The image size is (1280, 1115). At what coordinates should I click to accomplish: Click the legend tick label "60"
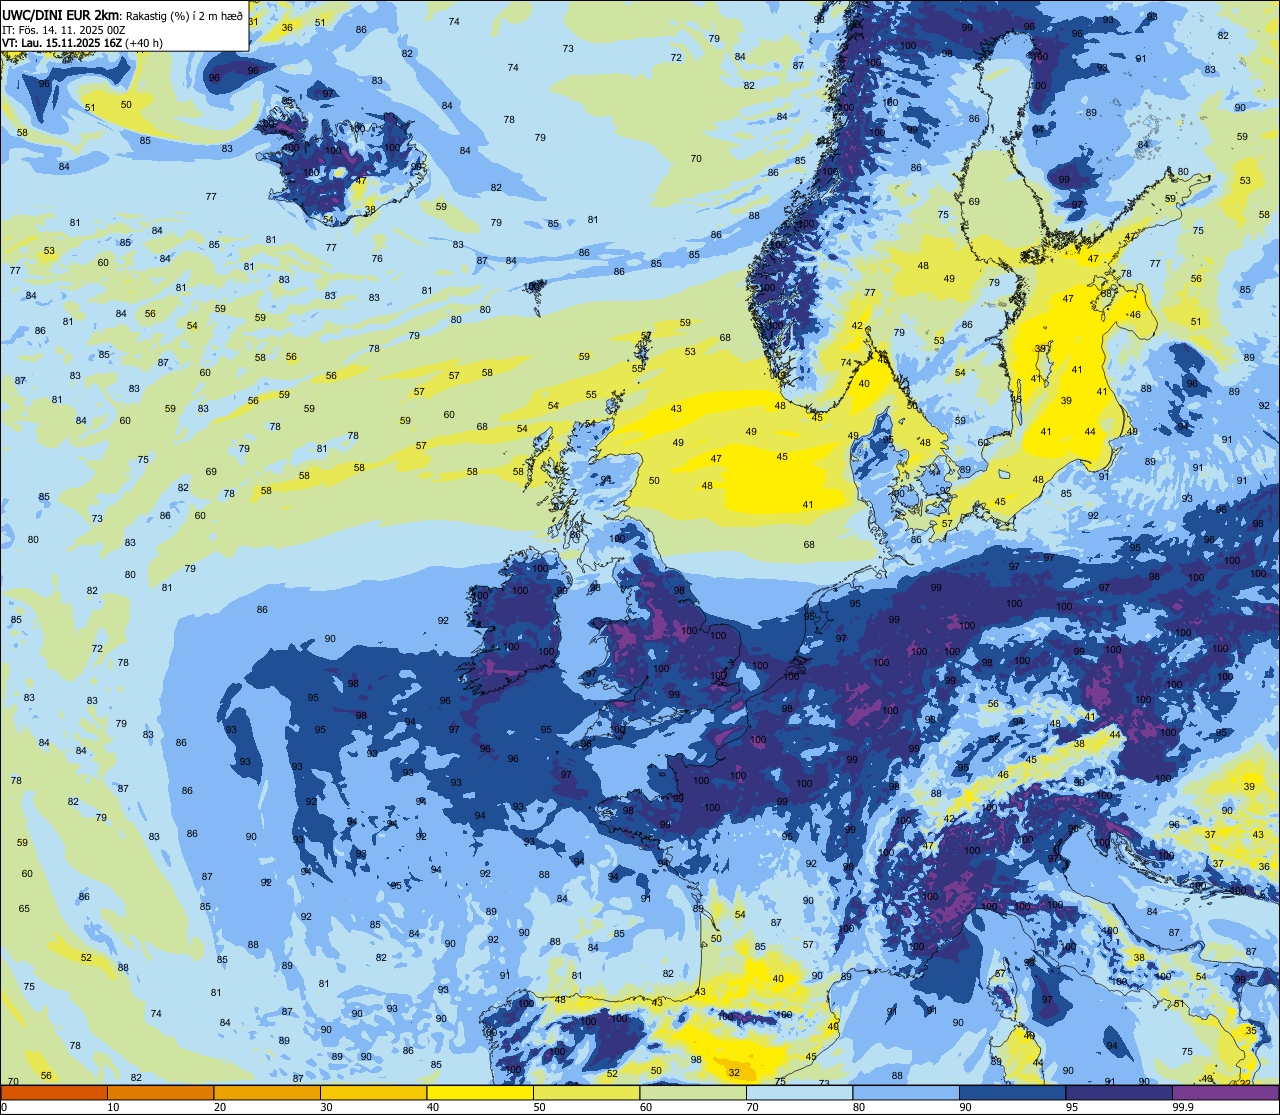click(x=646, y=1107)
